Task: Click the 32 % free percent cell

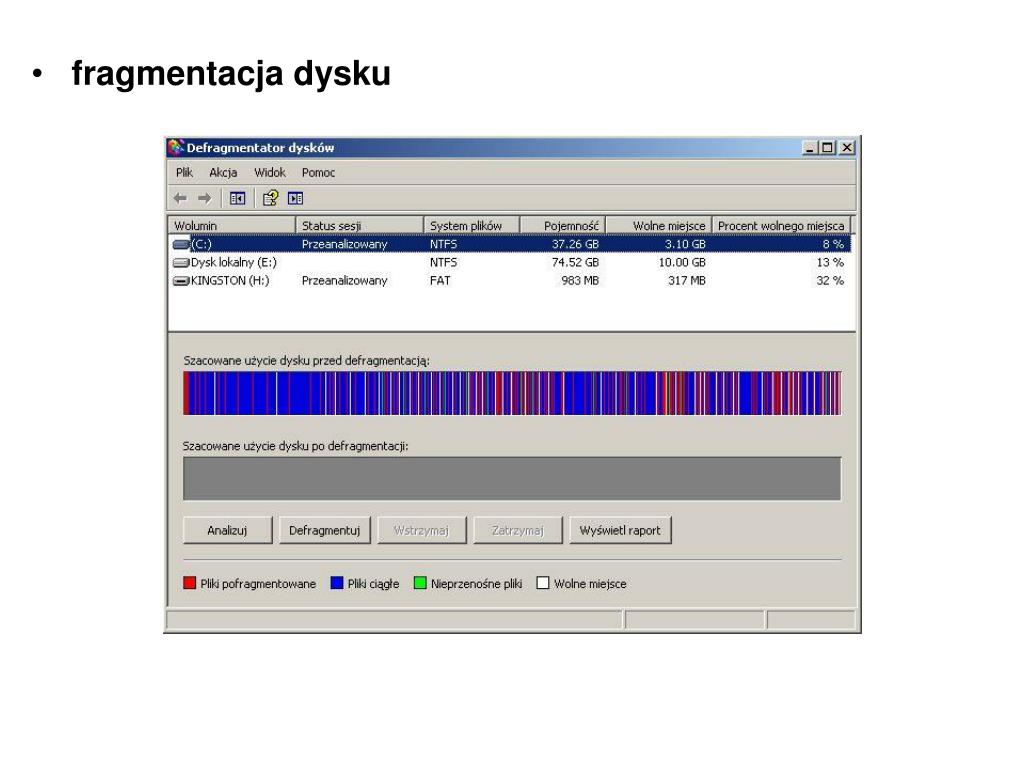Action: point(830,281)
